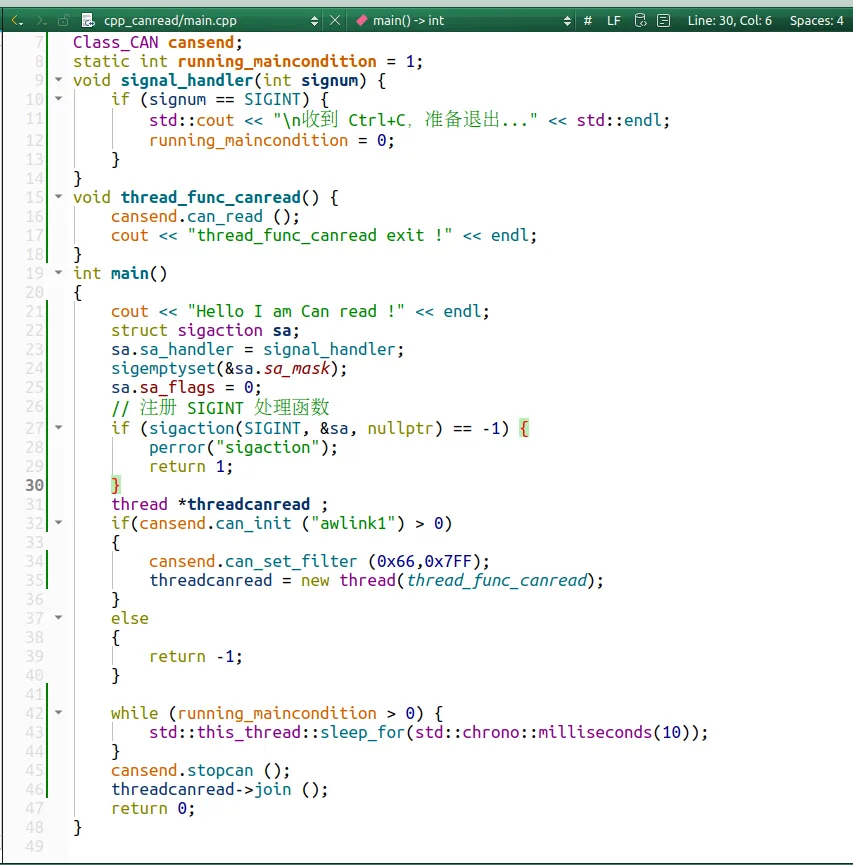Go back with the left arrow icon
This screenshot has width=853, height=865.
point(17,21)
